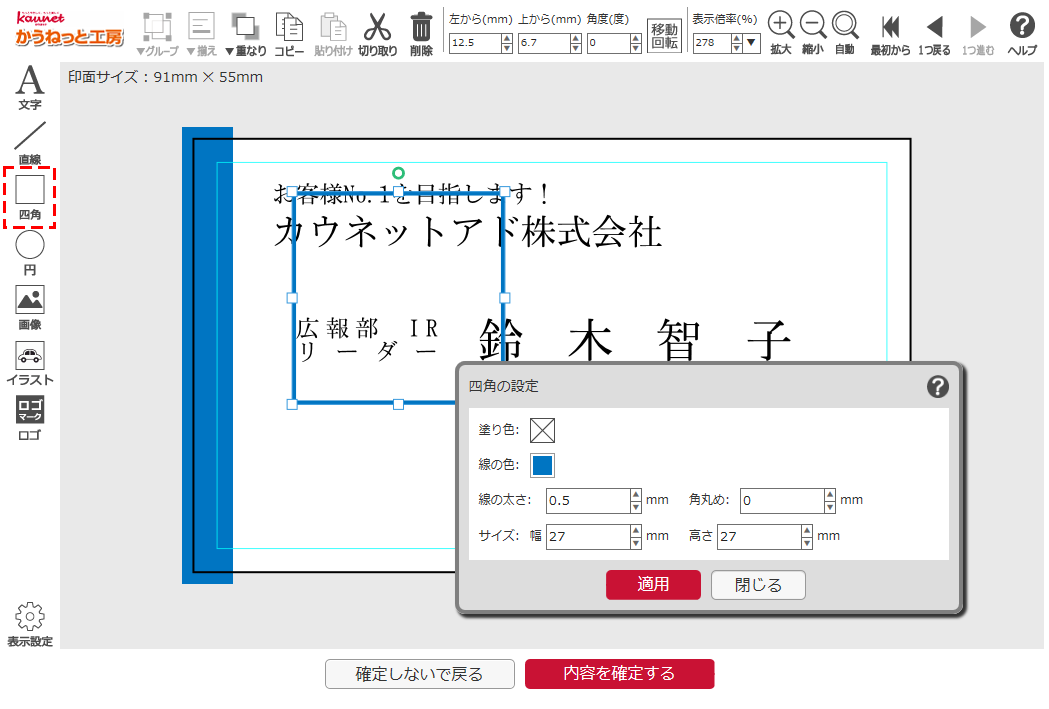The height and width of the screenshot is (709, 1049).
Task: Click the 拡大 zoom in icon
Action: coord(780,33)
